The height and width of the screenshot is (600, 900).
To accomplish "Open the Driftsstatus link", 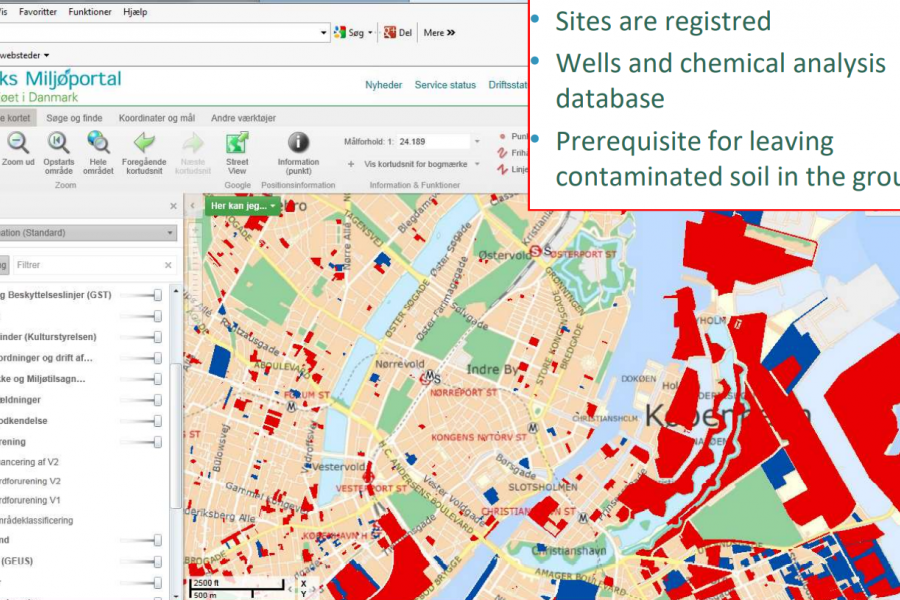I will [x=508, y=85].
